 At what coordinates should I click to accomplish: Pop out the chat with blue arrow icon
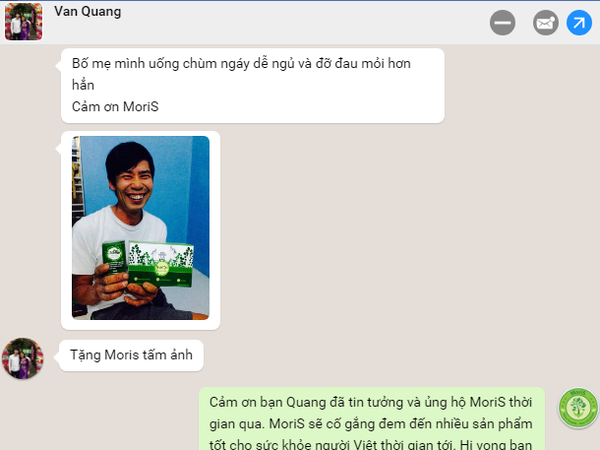point(579,23)
